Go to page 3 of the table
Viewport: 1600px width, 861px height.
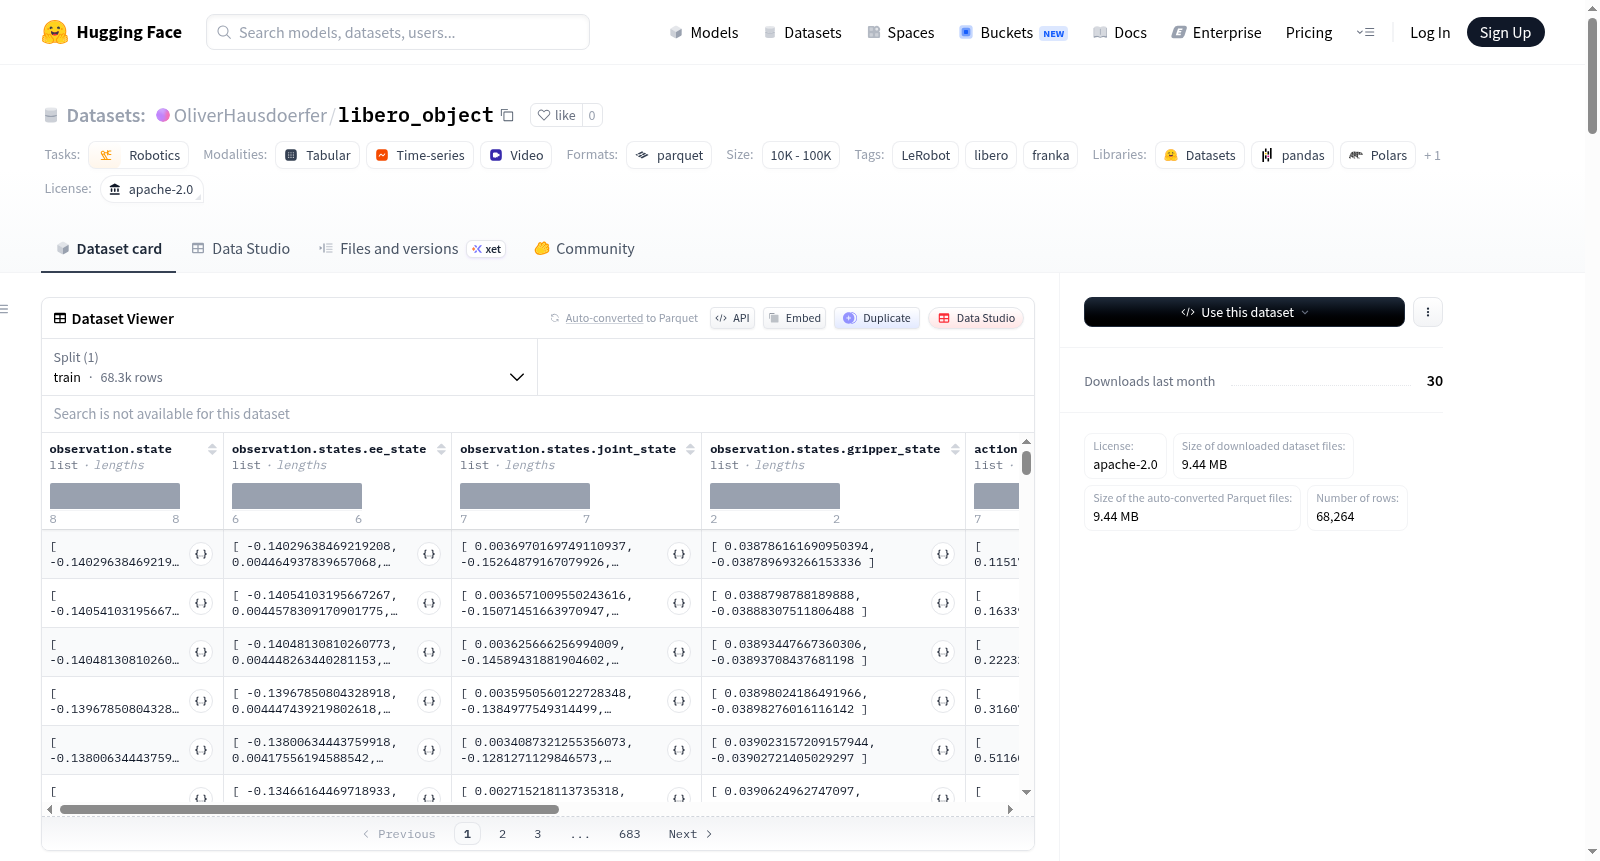[537, 834]
